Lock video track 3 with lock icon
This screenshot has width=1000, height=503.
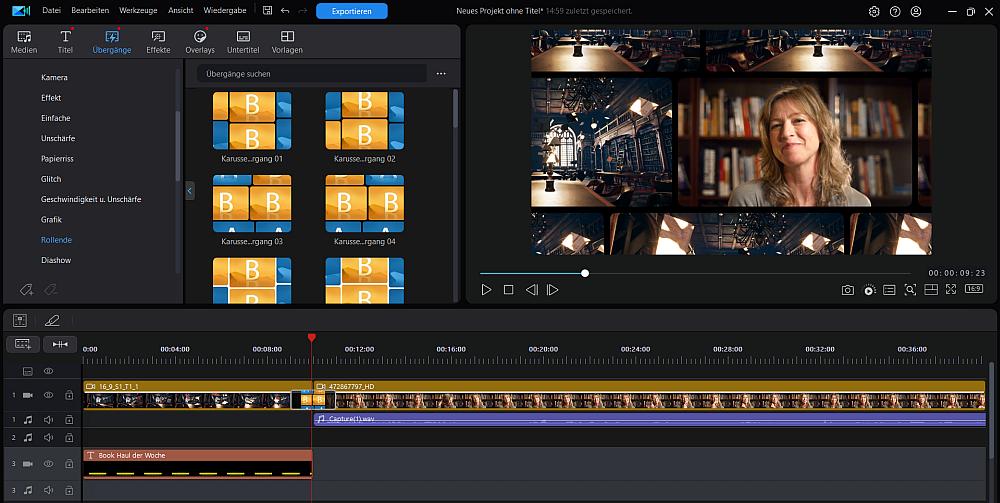tap(69, 465)
